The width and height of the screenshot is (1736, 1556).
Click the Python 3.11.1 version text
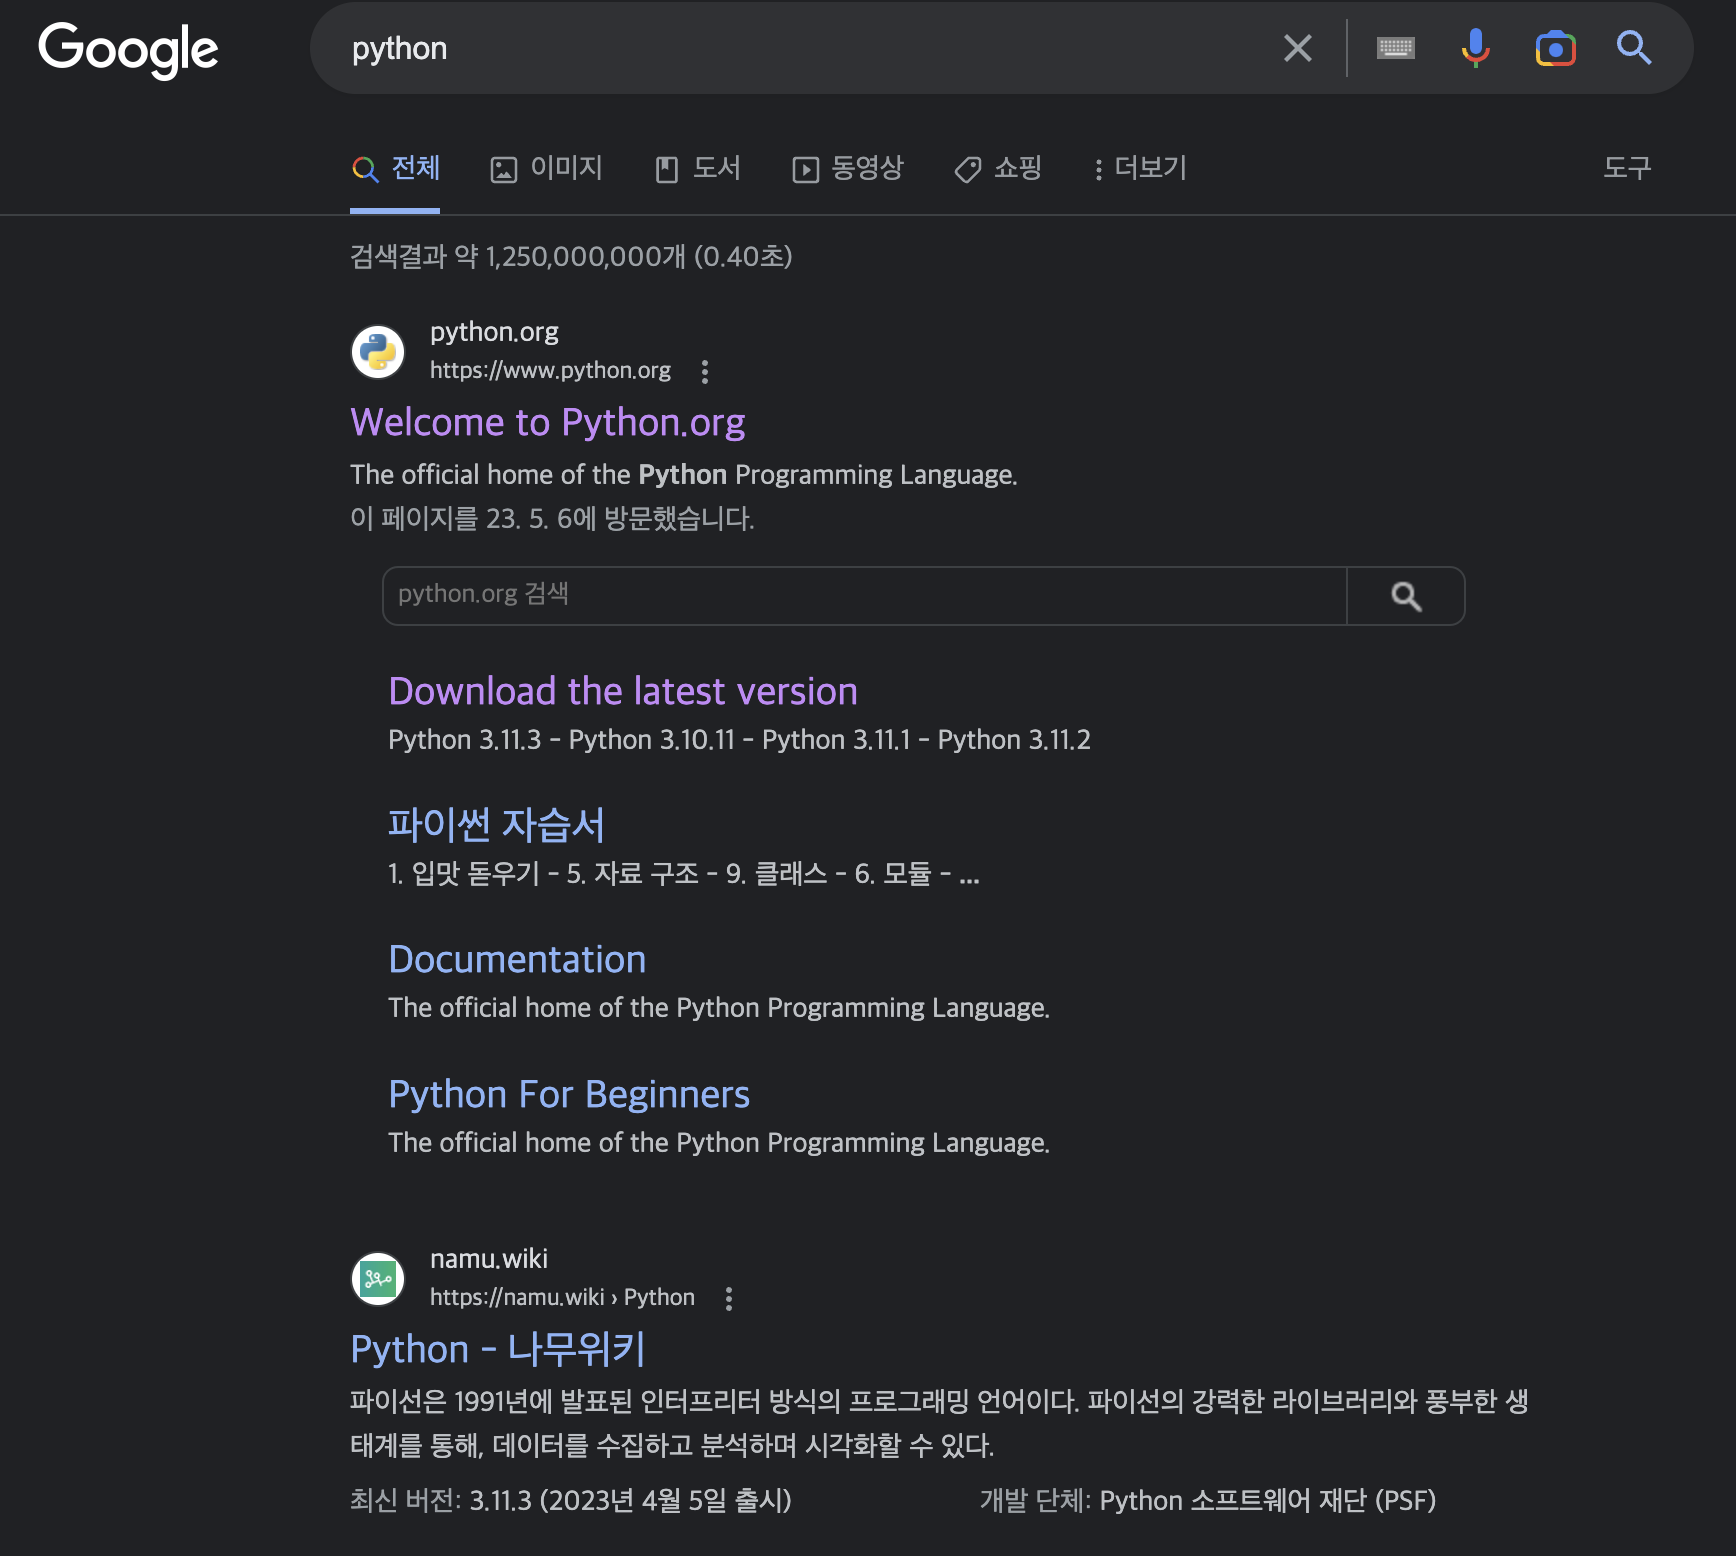(x=836, y=740)
